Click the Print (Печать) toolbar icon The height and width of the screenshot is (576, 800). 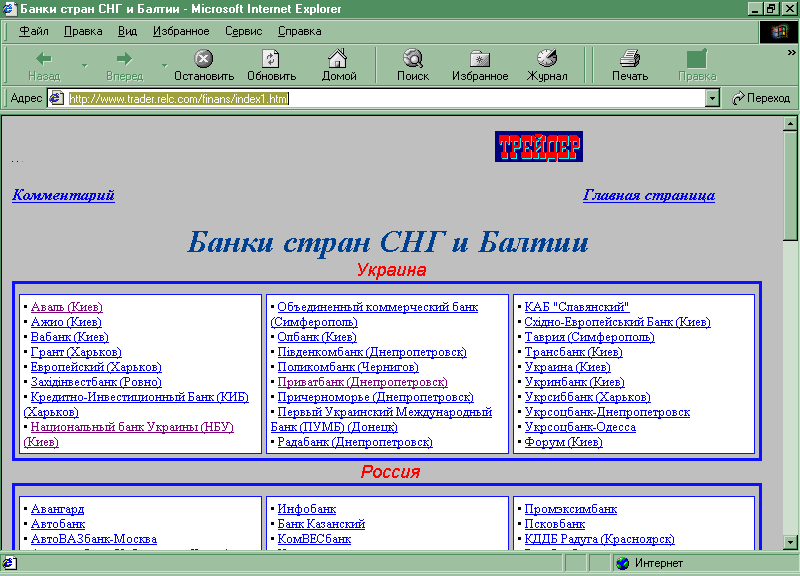[629, 59]
